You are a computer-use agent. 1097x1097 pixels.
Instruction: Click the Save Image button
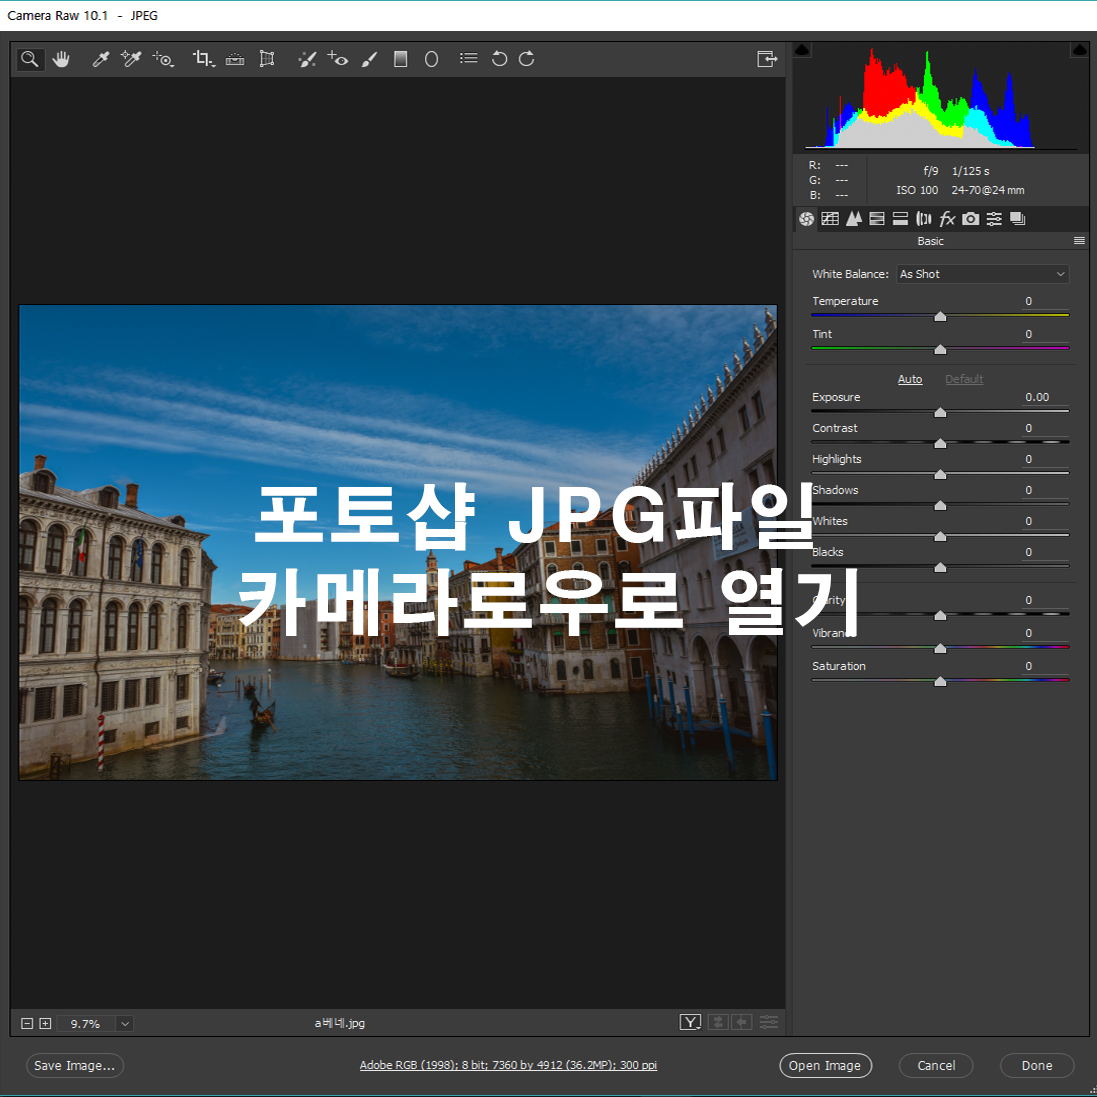point(75,1066)
